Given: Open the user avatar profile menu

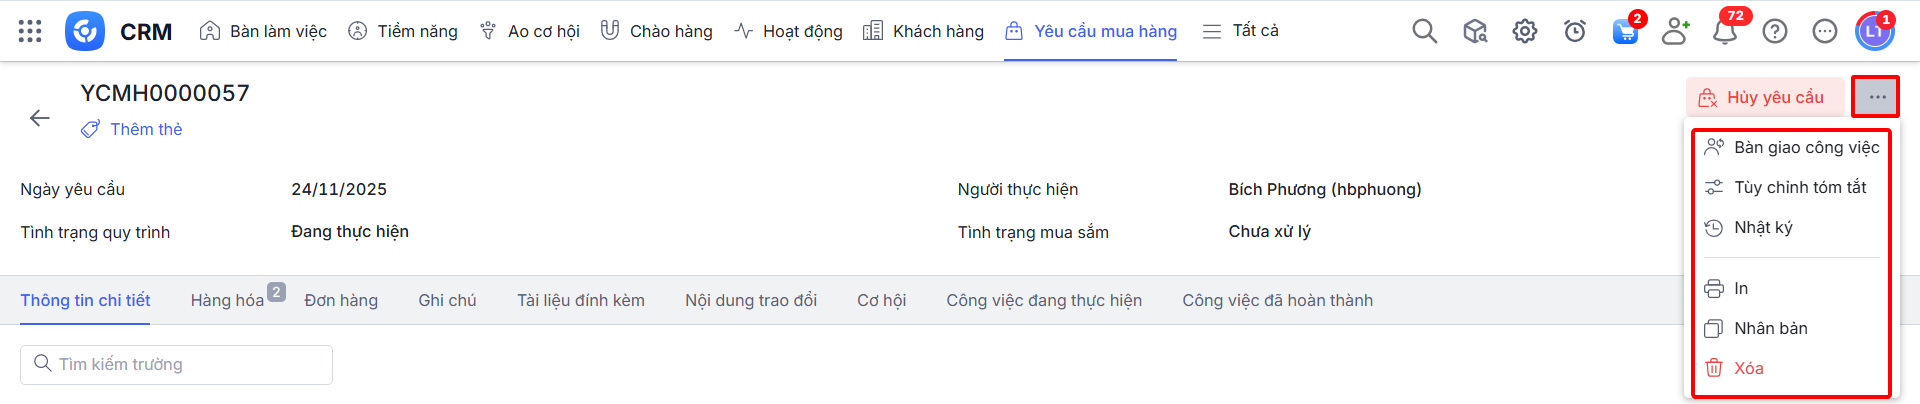Looking at the screenshot, I should pos(1874,31).
